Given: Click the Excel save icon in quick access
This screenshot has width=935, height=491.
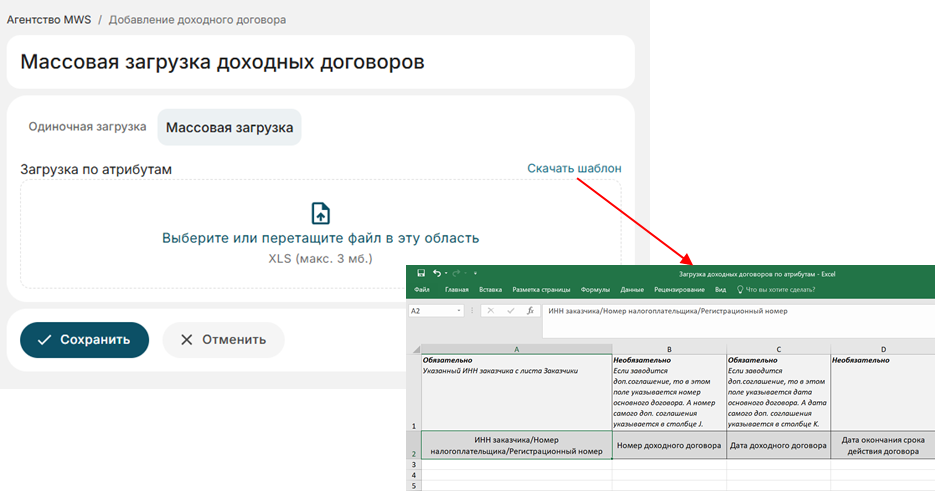Looking at the screenshot, I should pyautogui.click(x=421, y=273).
